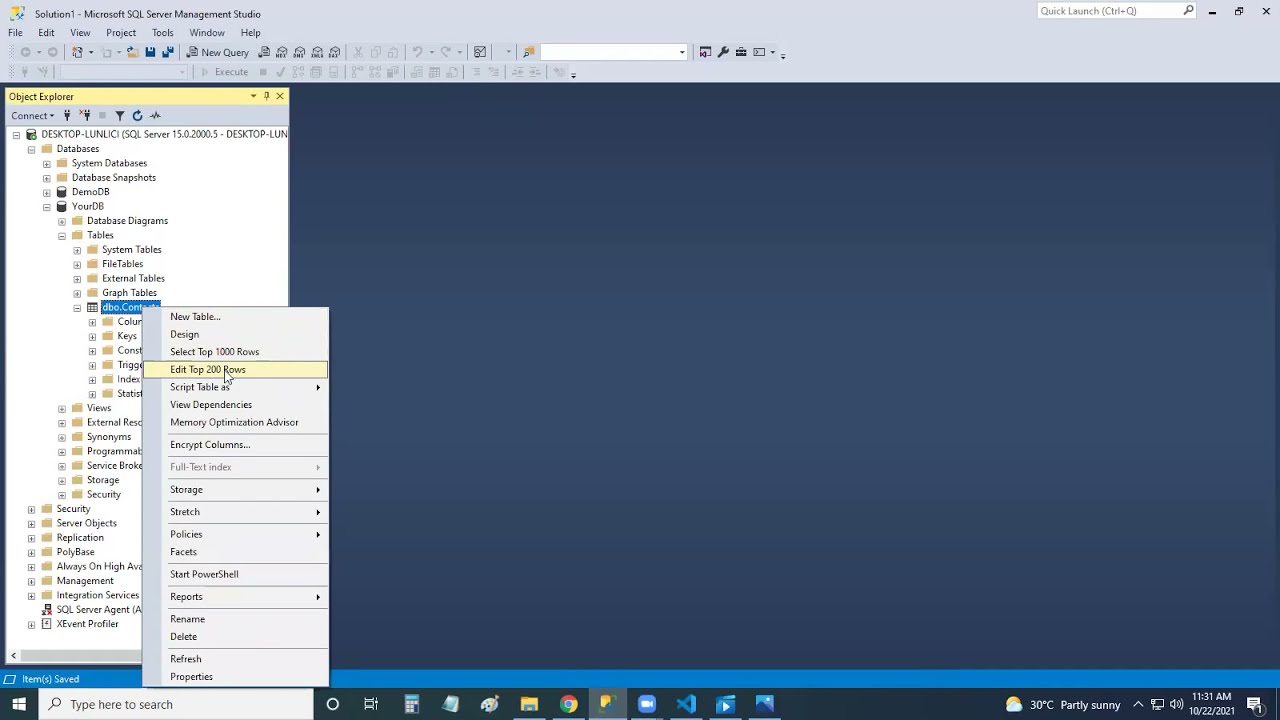Open the Reports submenu
The image size is (1280, 720).
[235, 597]
